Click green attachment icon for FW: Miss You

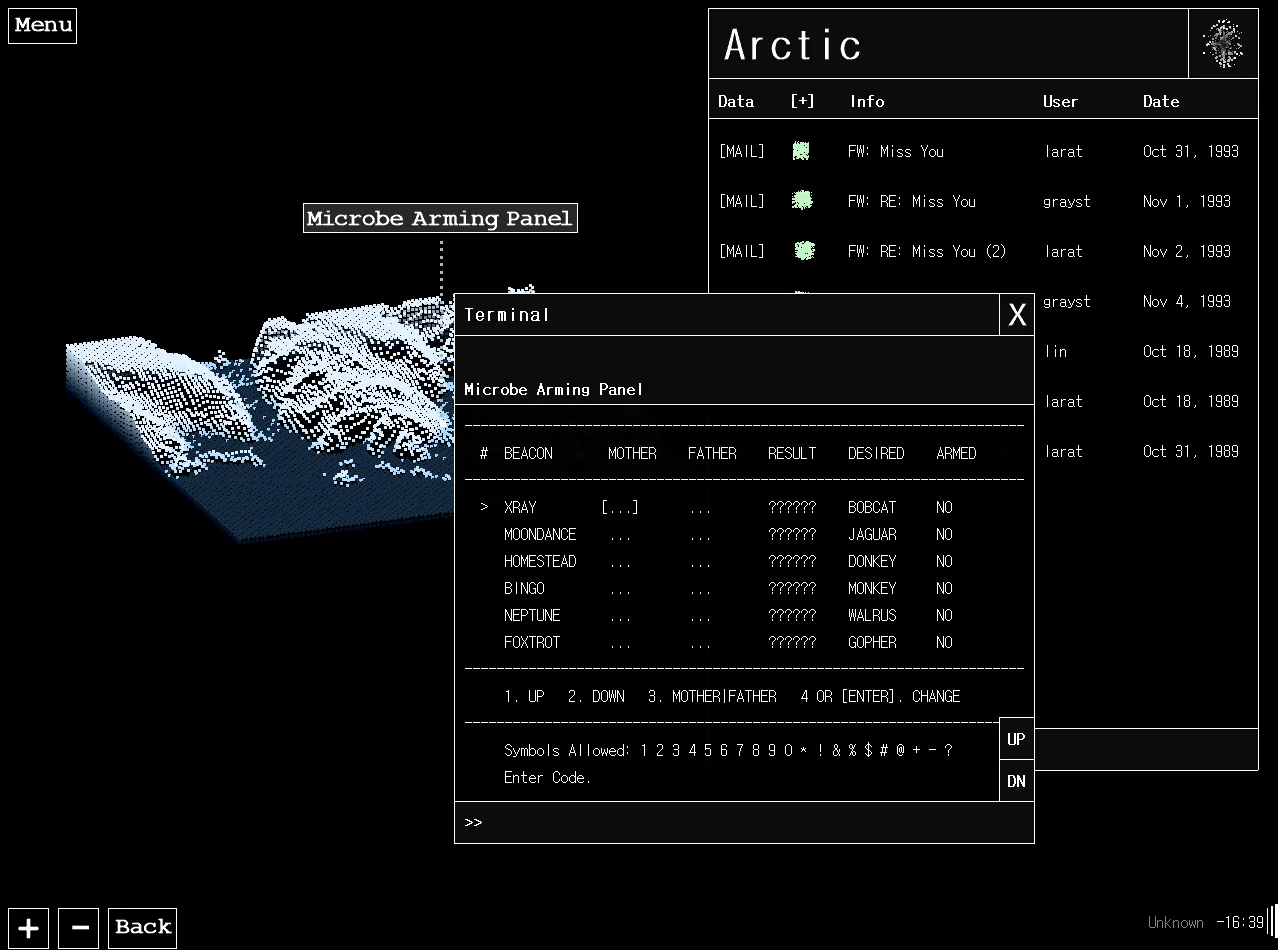(801, 151)
